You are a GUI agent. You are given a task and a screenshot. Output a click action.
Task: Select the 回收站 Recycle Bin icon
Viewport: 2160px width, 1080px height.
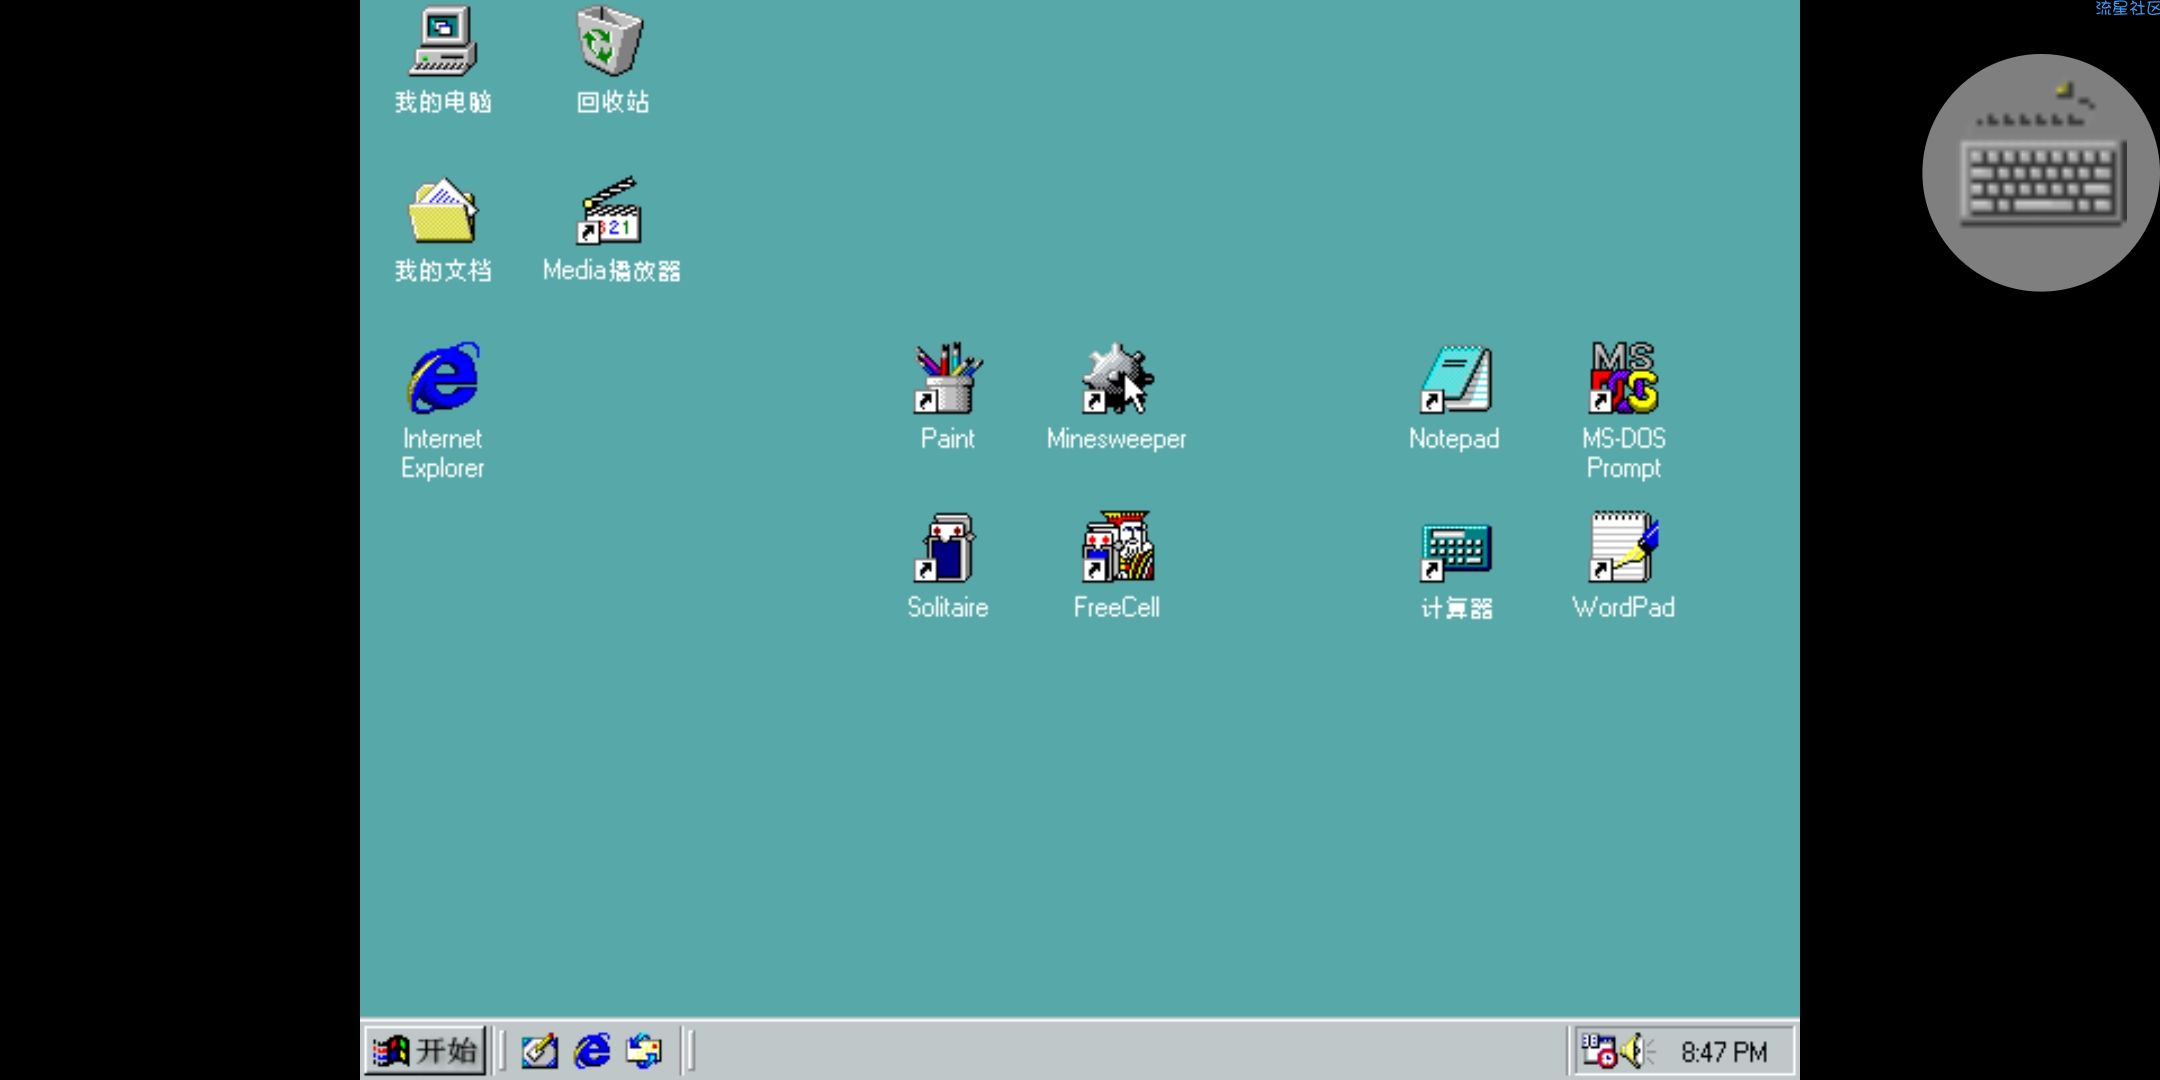coord(609,40)
